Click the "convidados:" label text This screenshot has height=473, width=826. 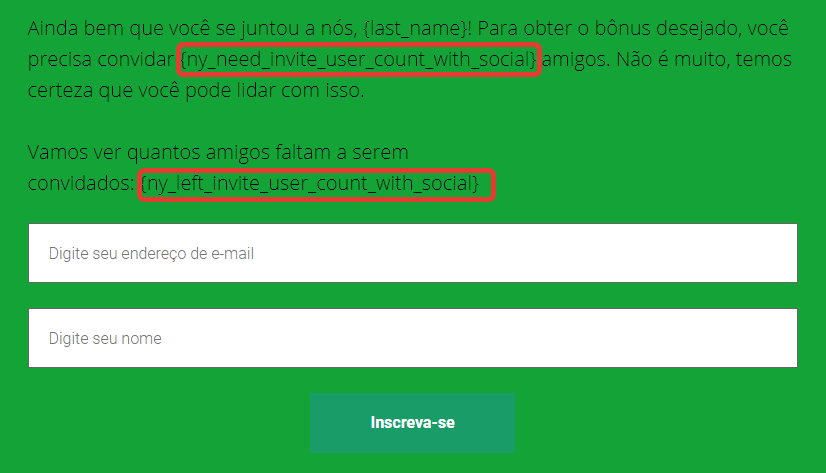coord(81,183)
